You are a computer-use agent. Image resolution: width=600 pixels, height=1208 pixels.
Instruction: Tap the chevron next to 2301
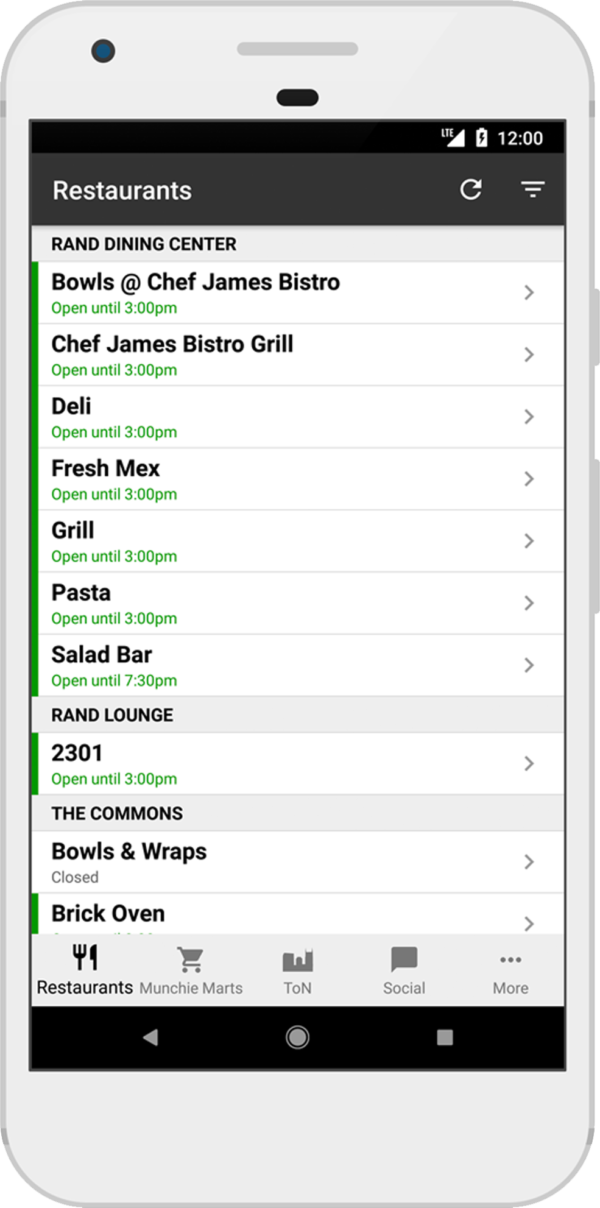click(530, 763)
